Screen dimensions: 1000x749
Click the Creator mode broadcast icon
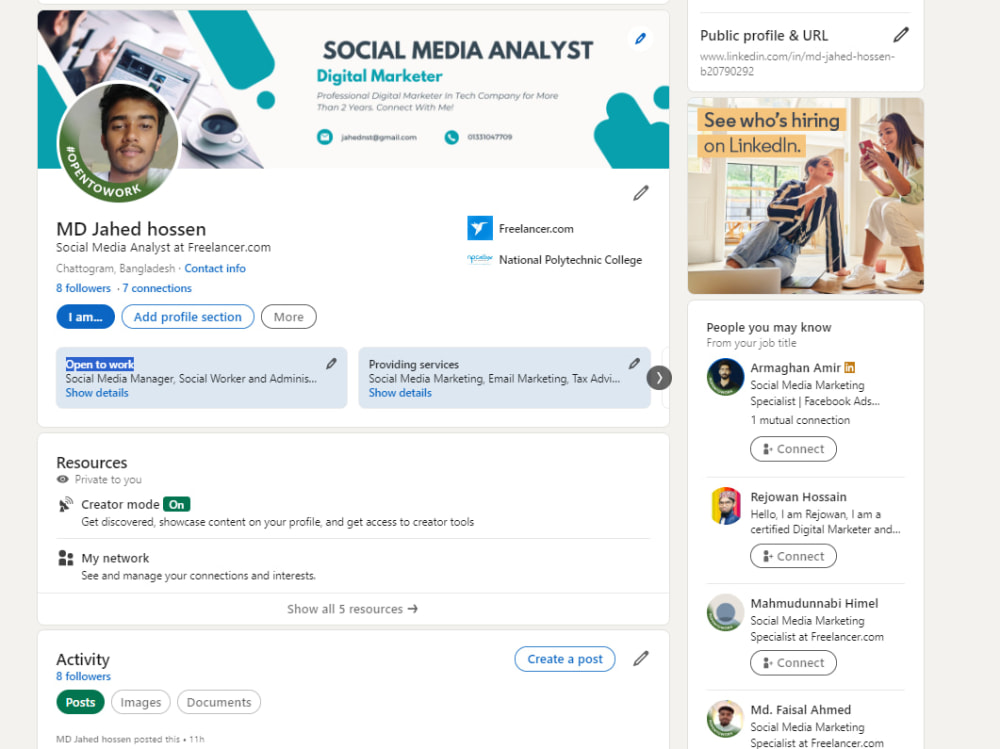coord(65,505)
